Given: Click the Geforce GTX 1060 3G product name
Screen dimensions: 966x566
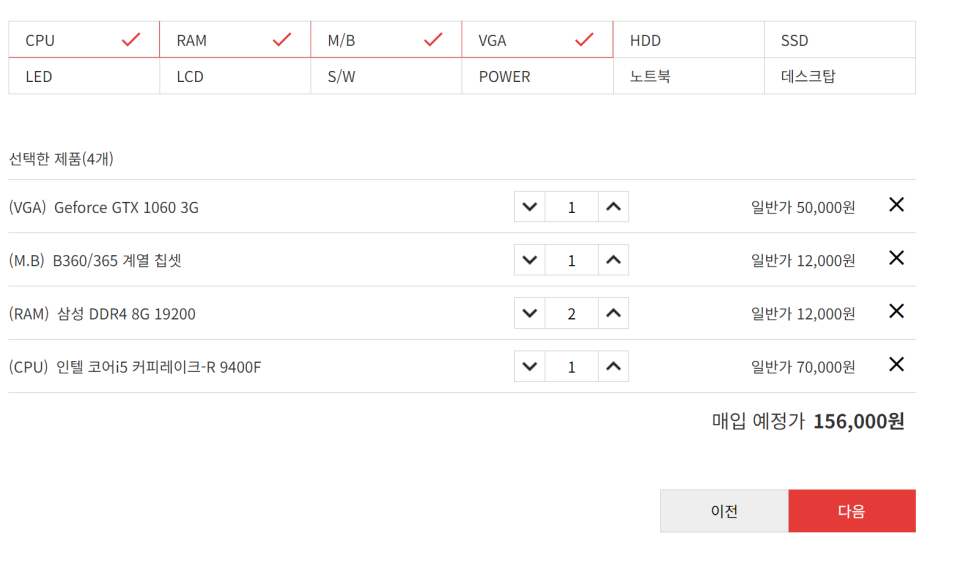Looking at the screenshot, I should [126, 208].
